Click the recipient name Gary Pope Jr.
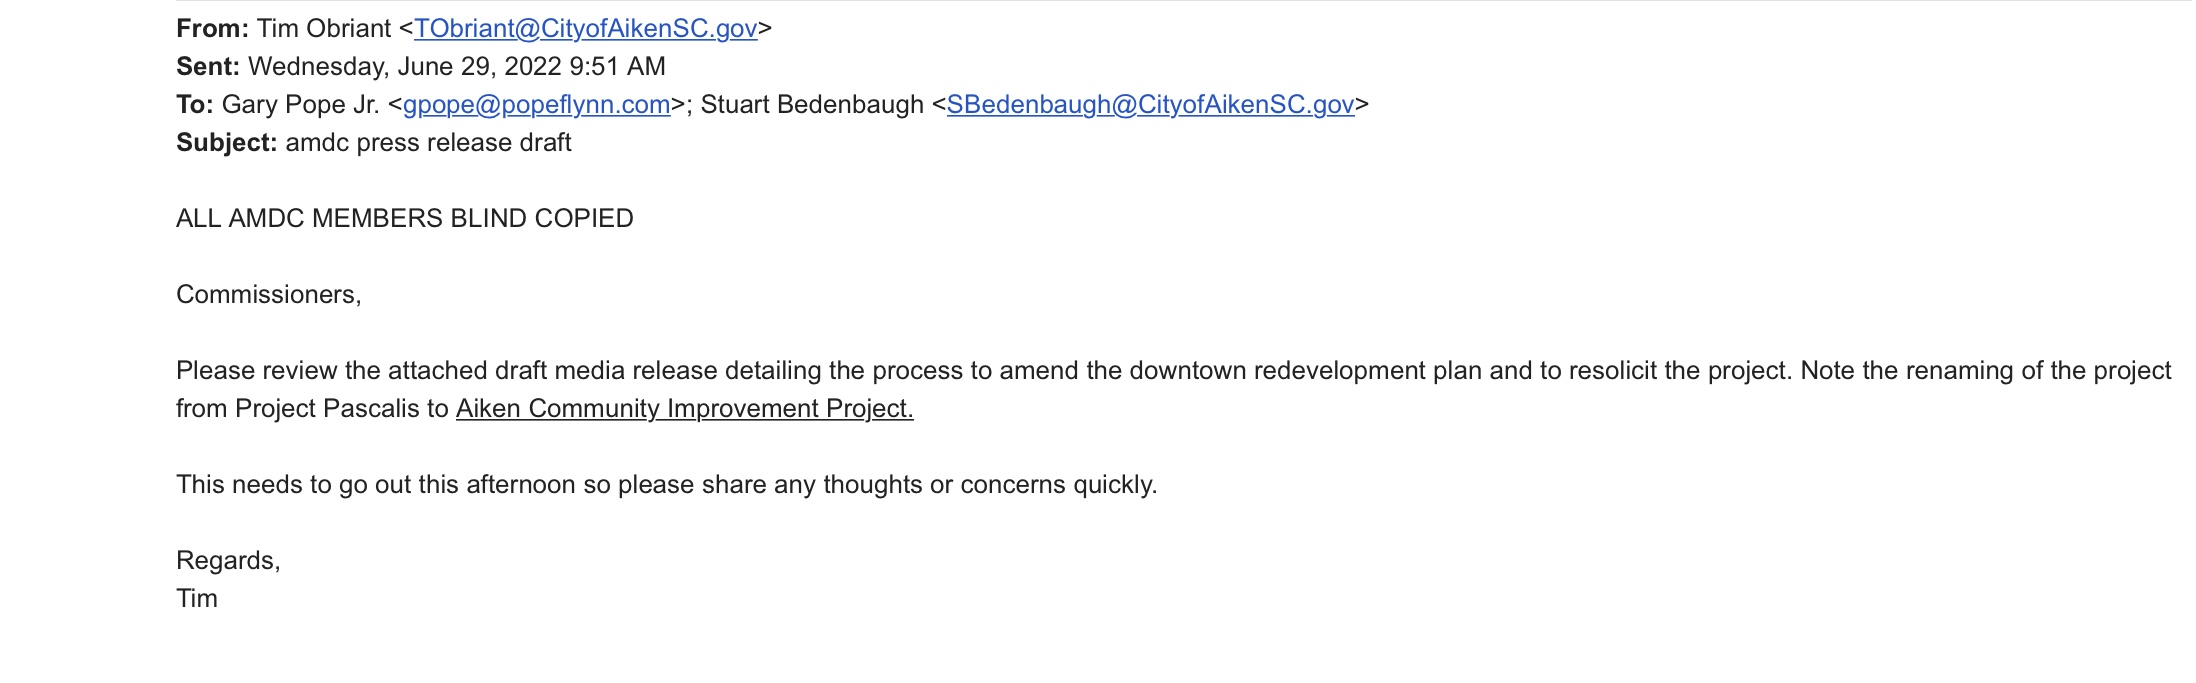 (x=301, y=105)
